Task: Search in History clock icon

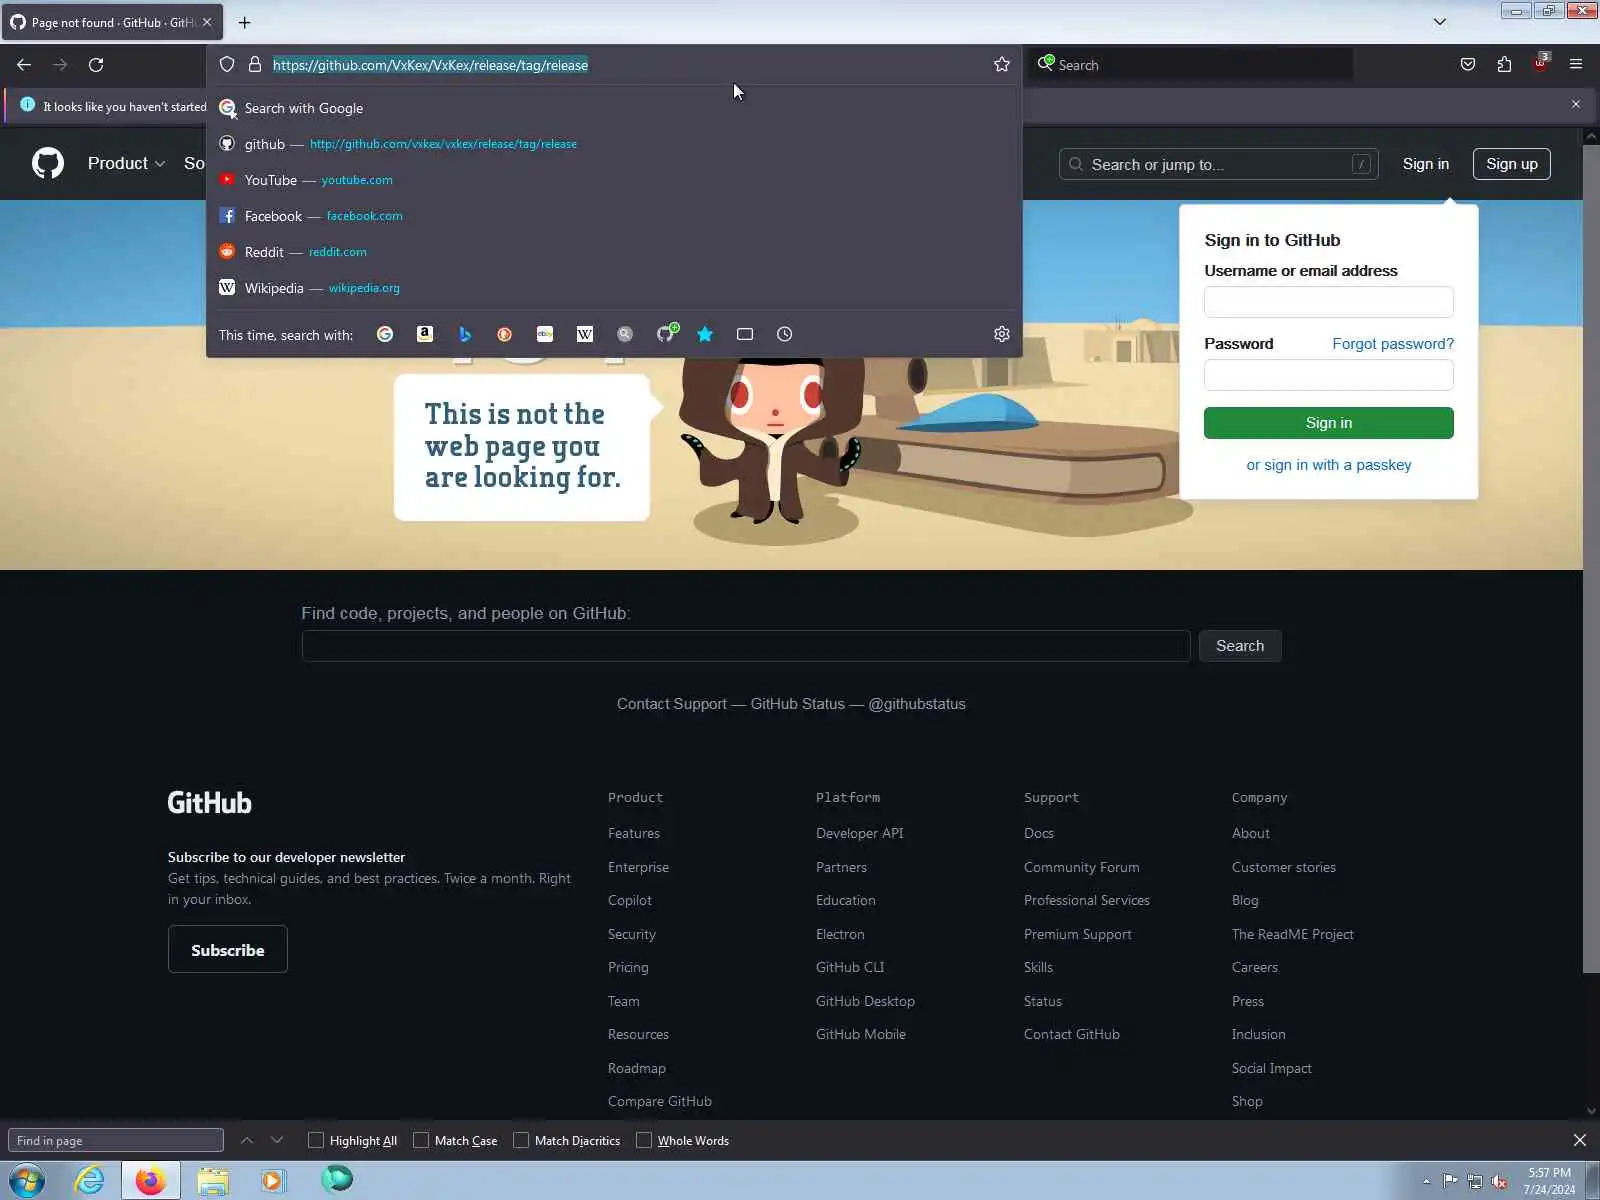Action: 785,334
